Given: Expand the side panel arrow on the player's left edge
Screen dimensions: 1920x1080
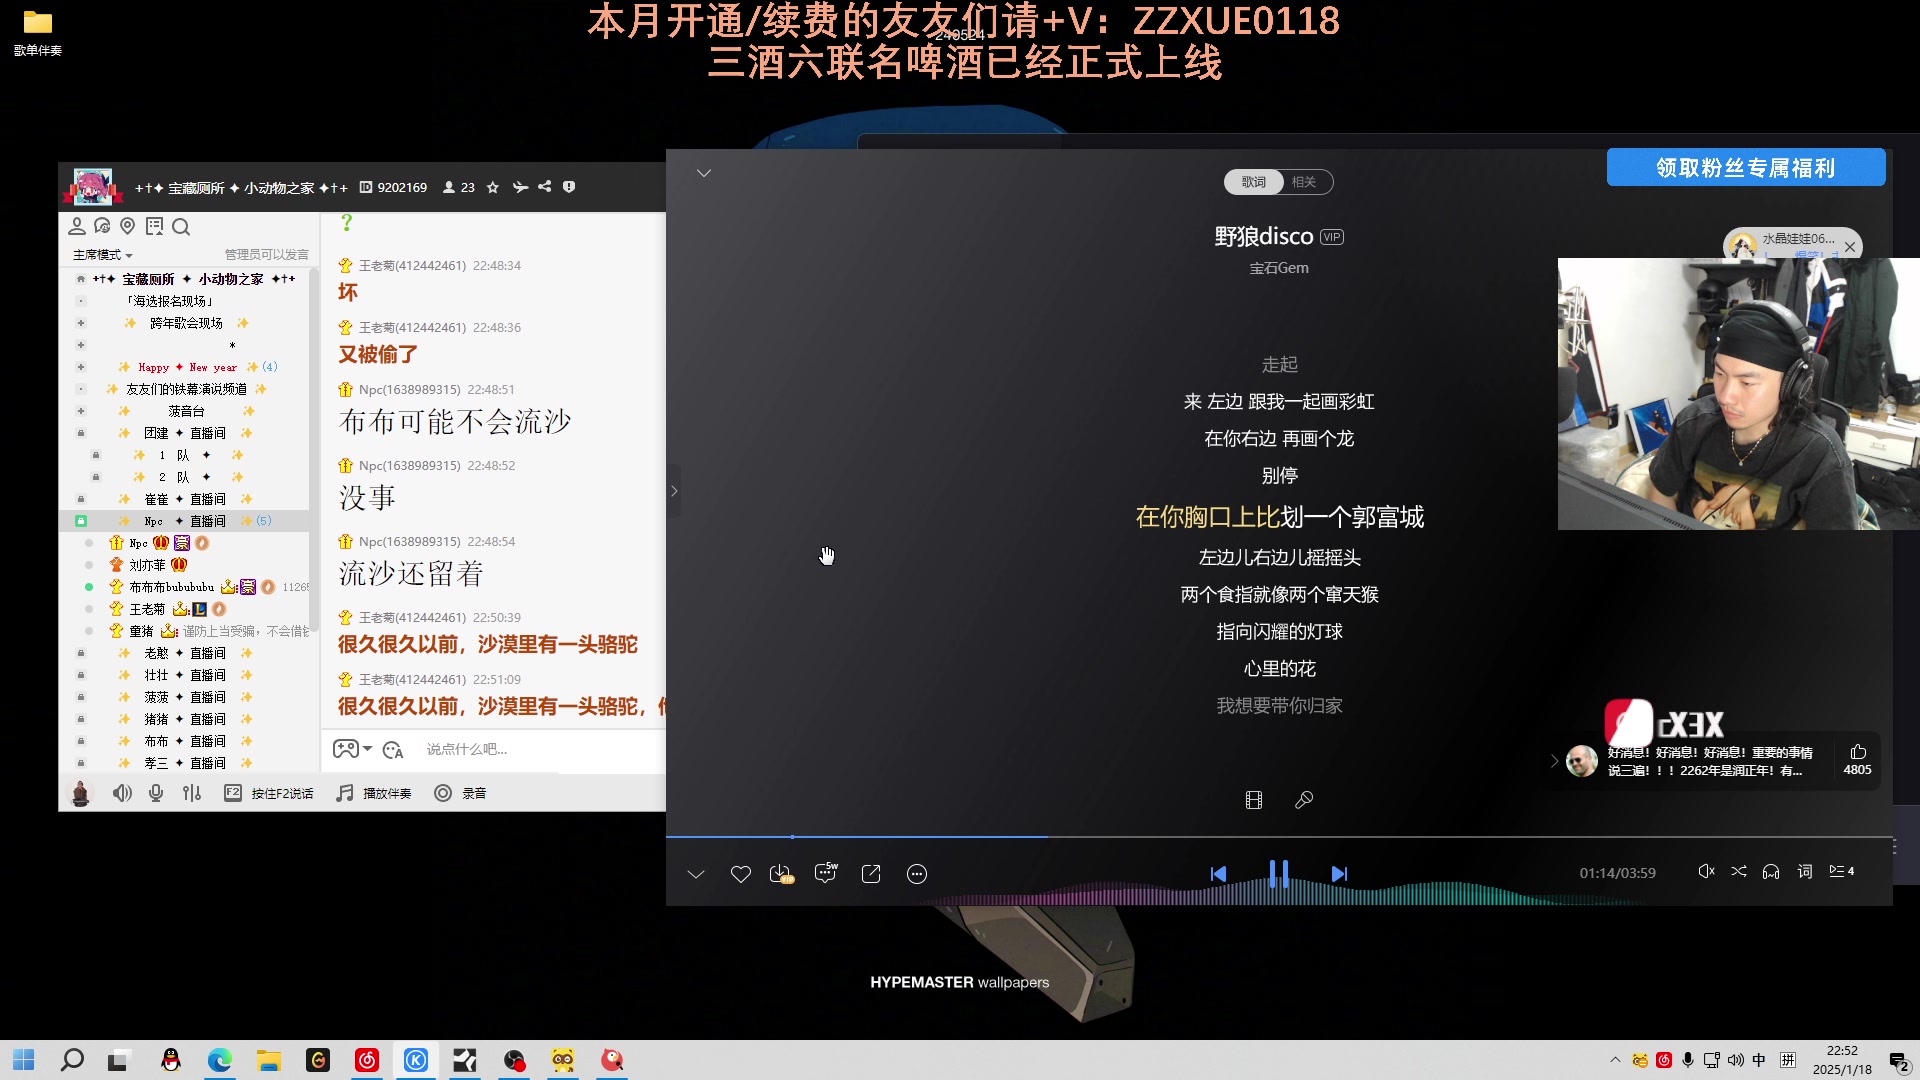Looking at the screenshot, I should click(674, 491).
